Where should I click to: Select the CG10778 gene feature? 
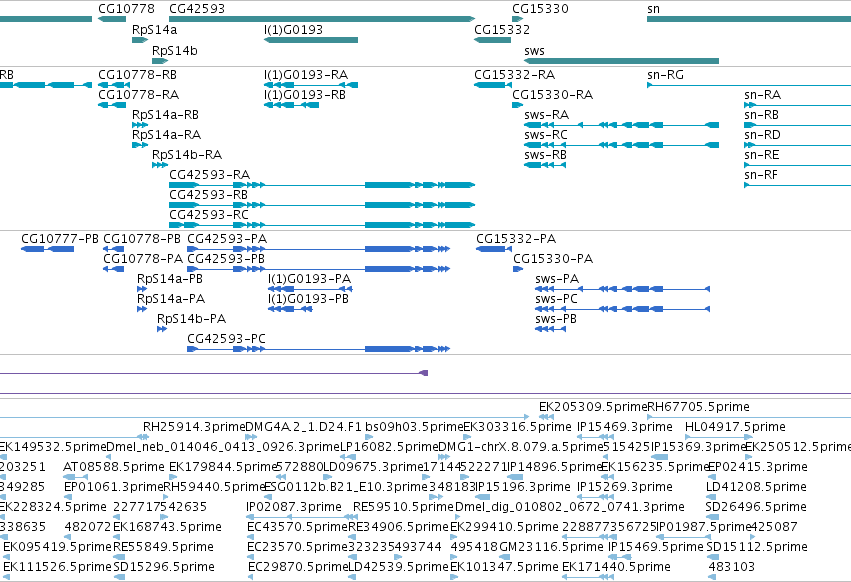click(x=112, y=19)
